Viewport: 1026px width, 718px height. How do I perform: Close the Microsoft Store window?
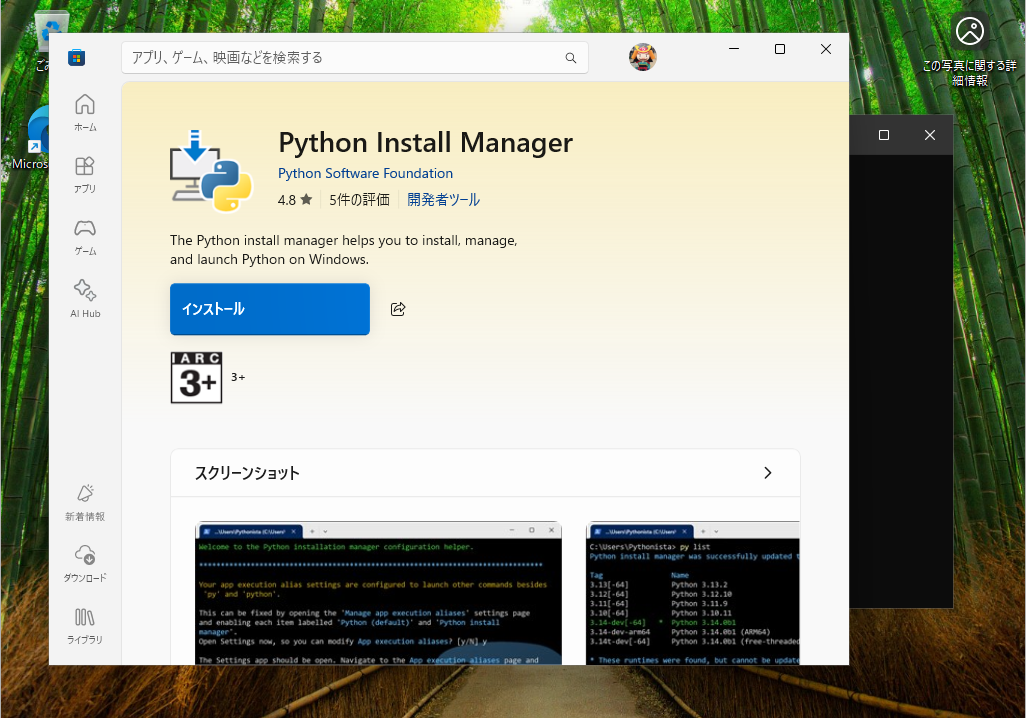point(826,49)
